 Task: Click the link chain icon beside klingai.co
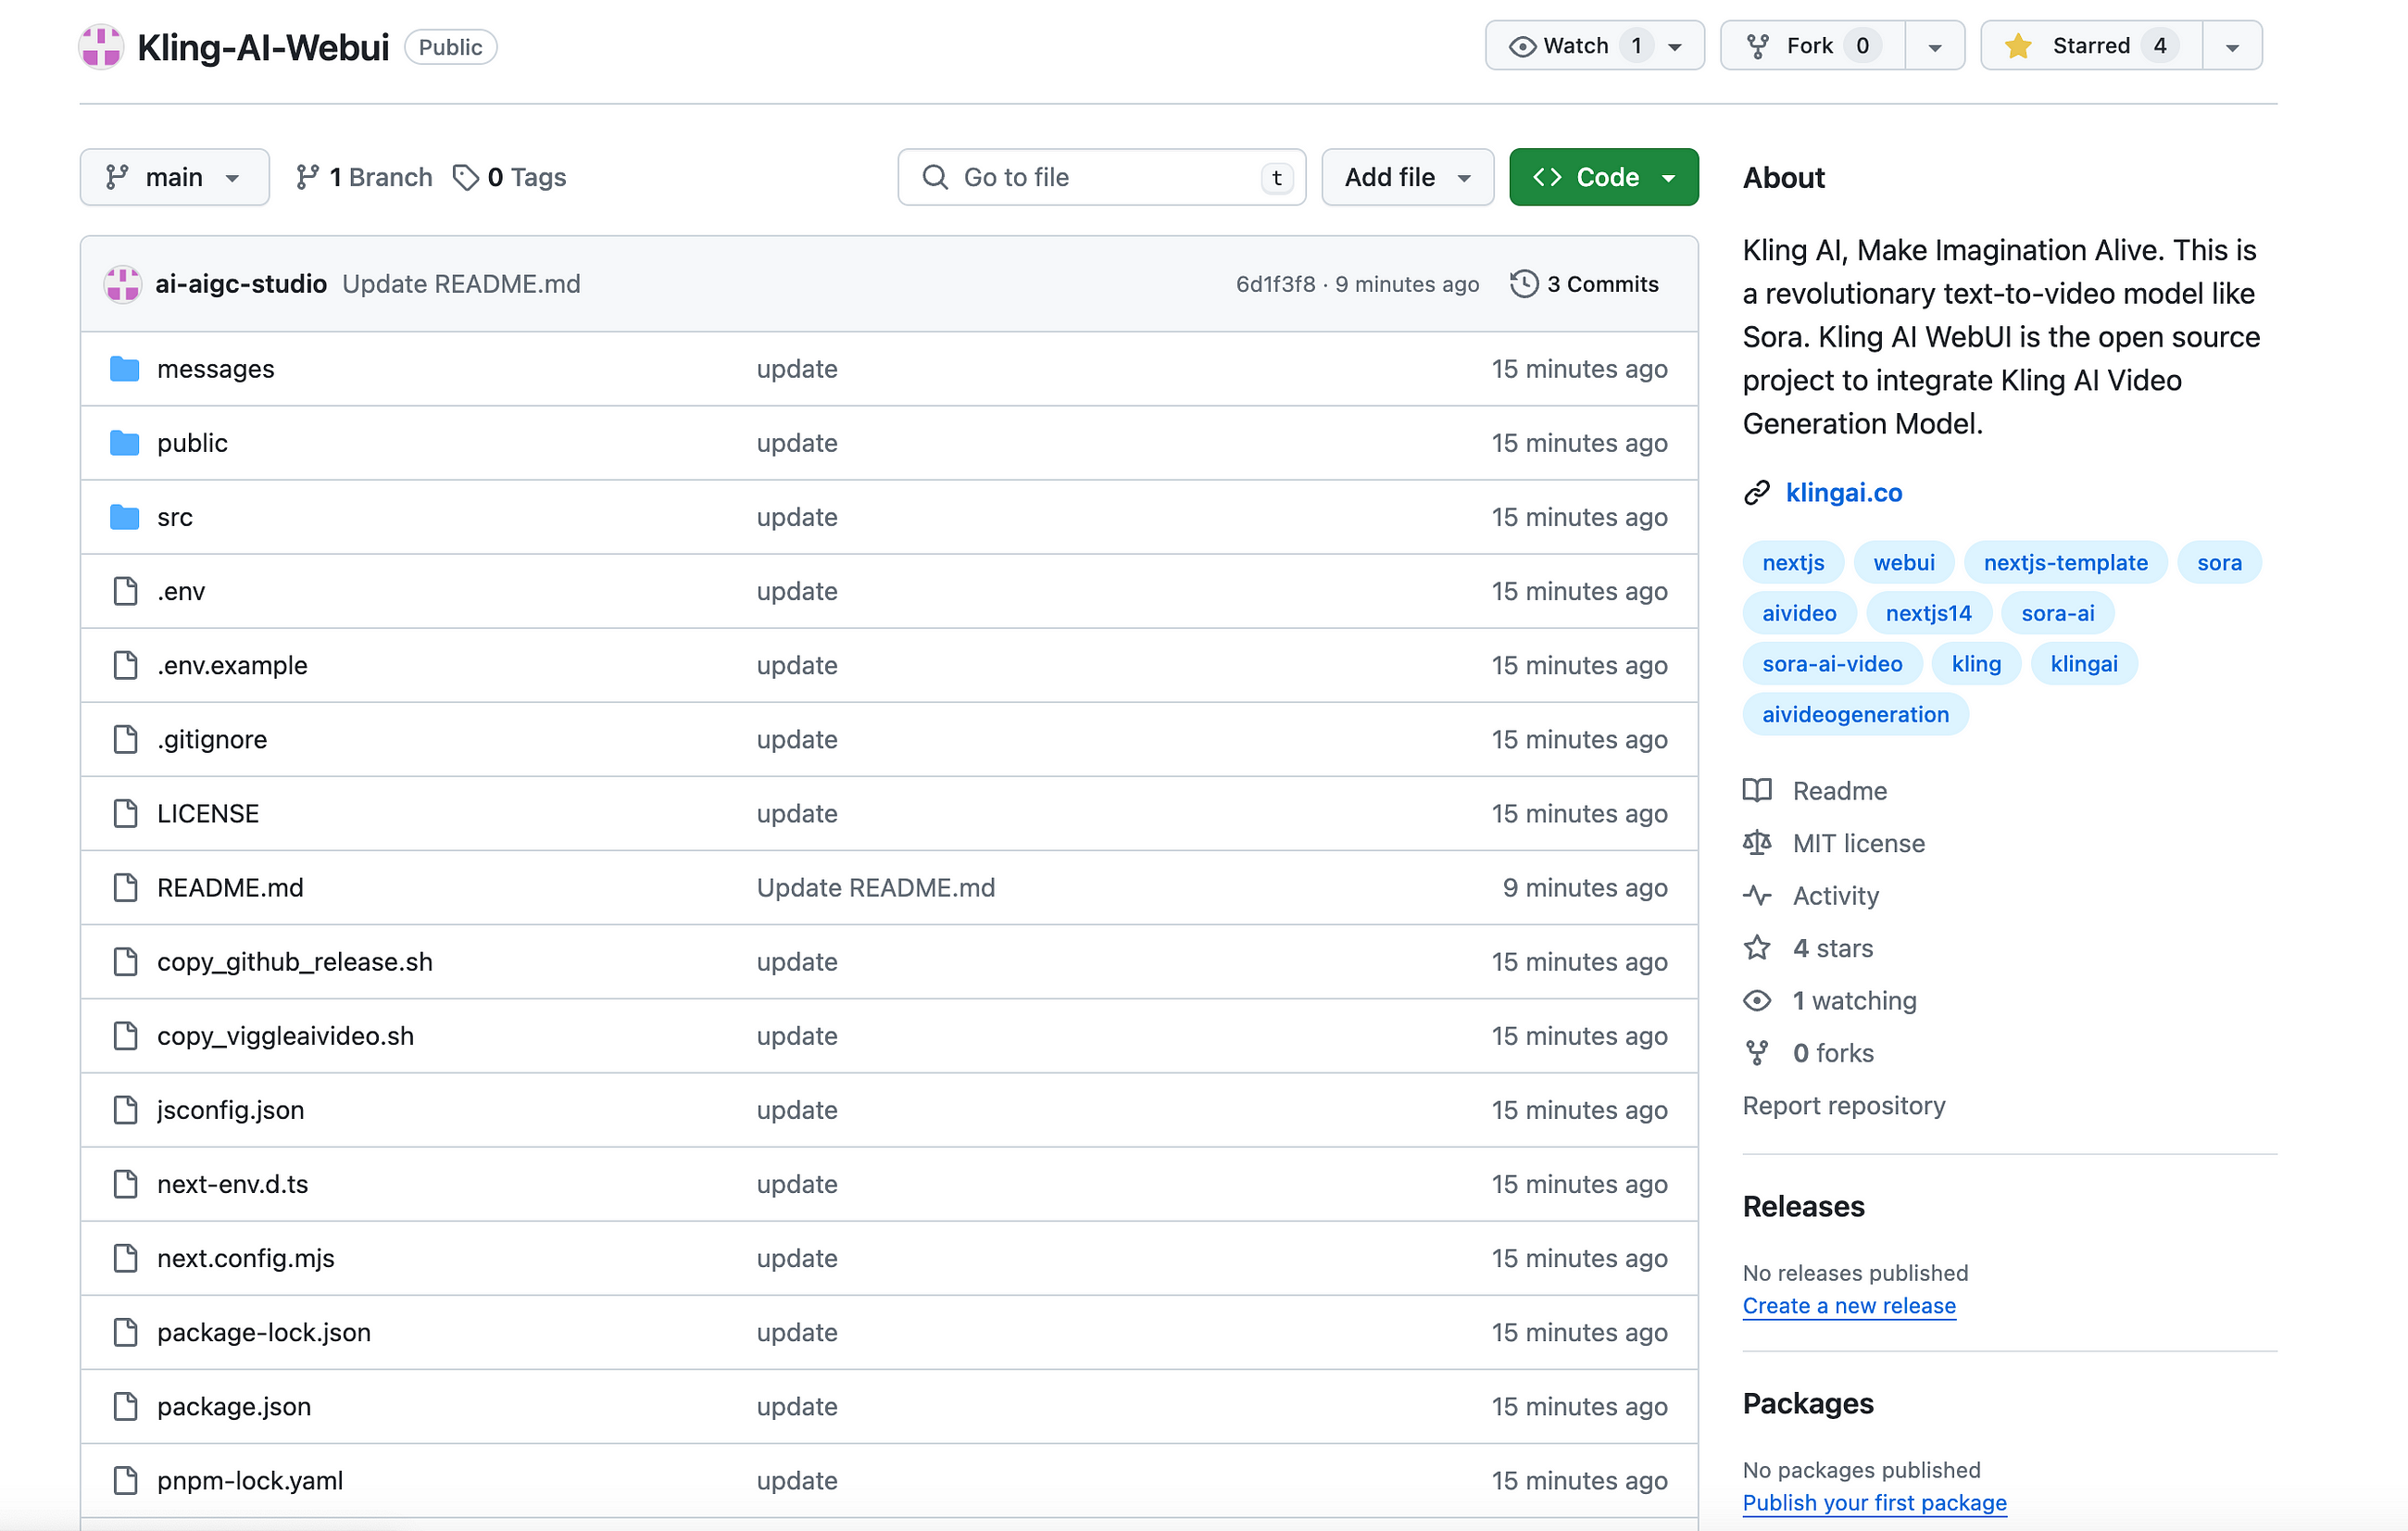coord(1757,493)
